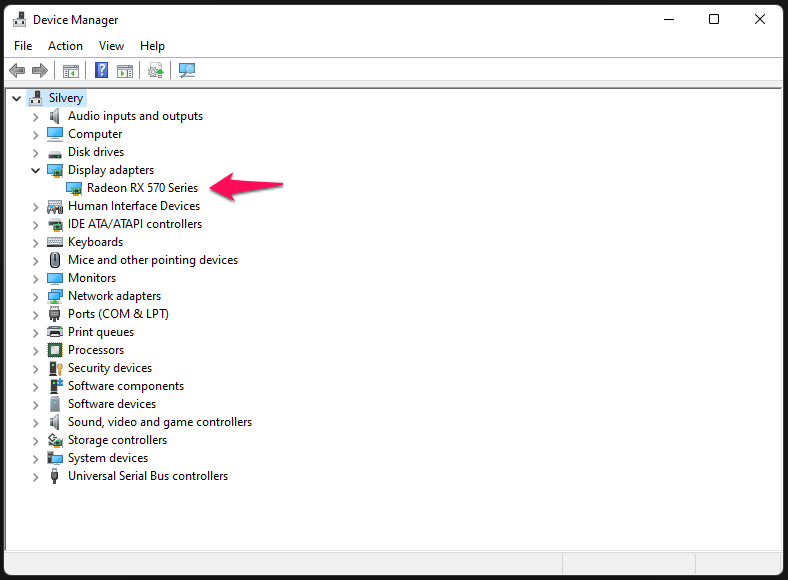This screenshot has height=580, width=788.
Task: Click the Device Manager title bar icon
Action: [x=20, y=19]
